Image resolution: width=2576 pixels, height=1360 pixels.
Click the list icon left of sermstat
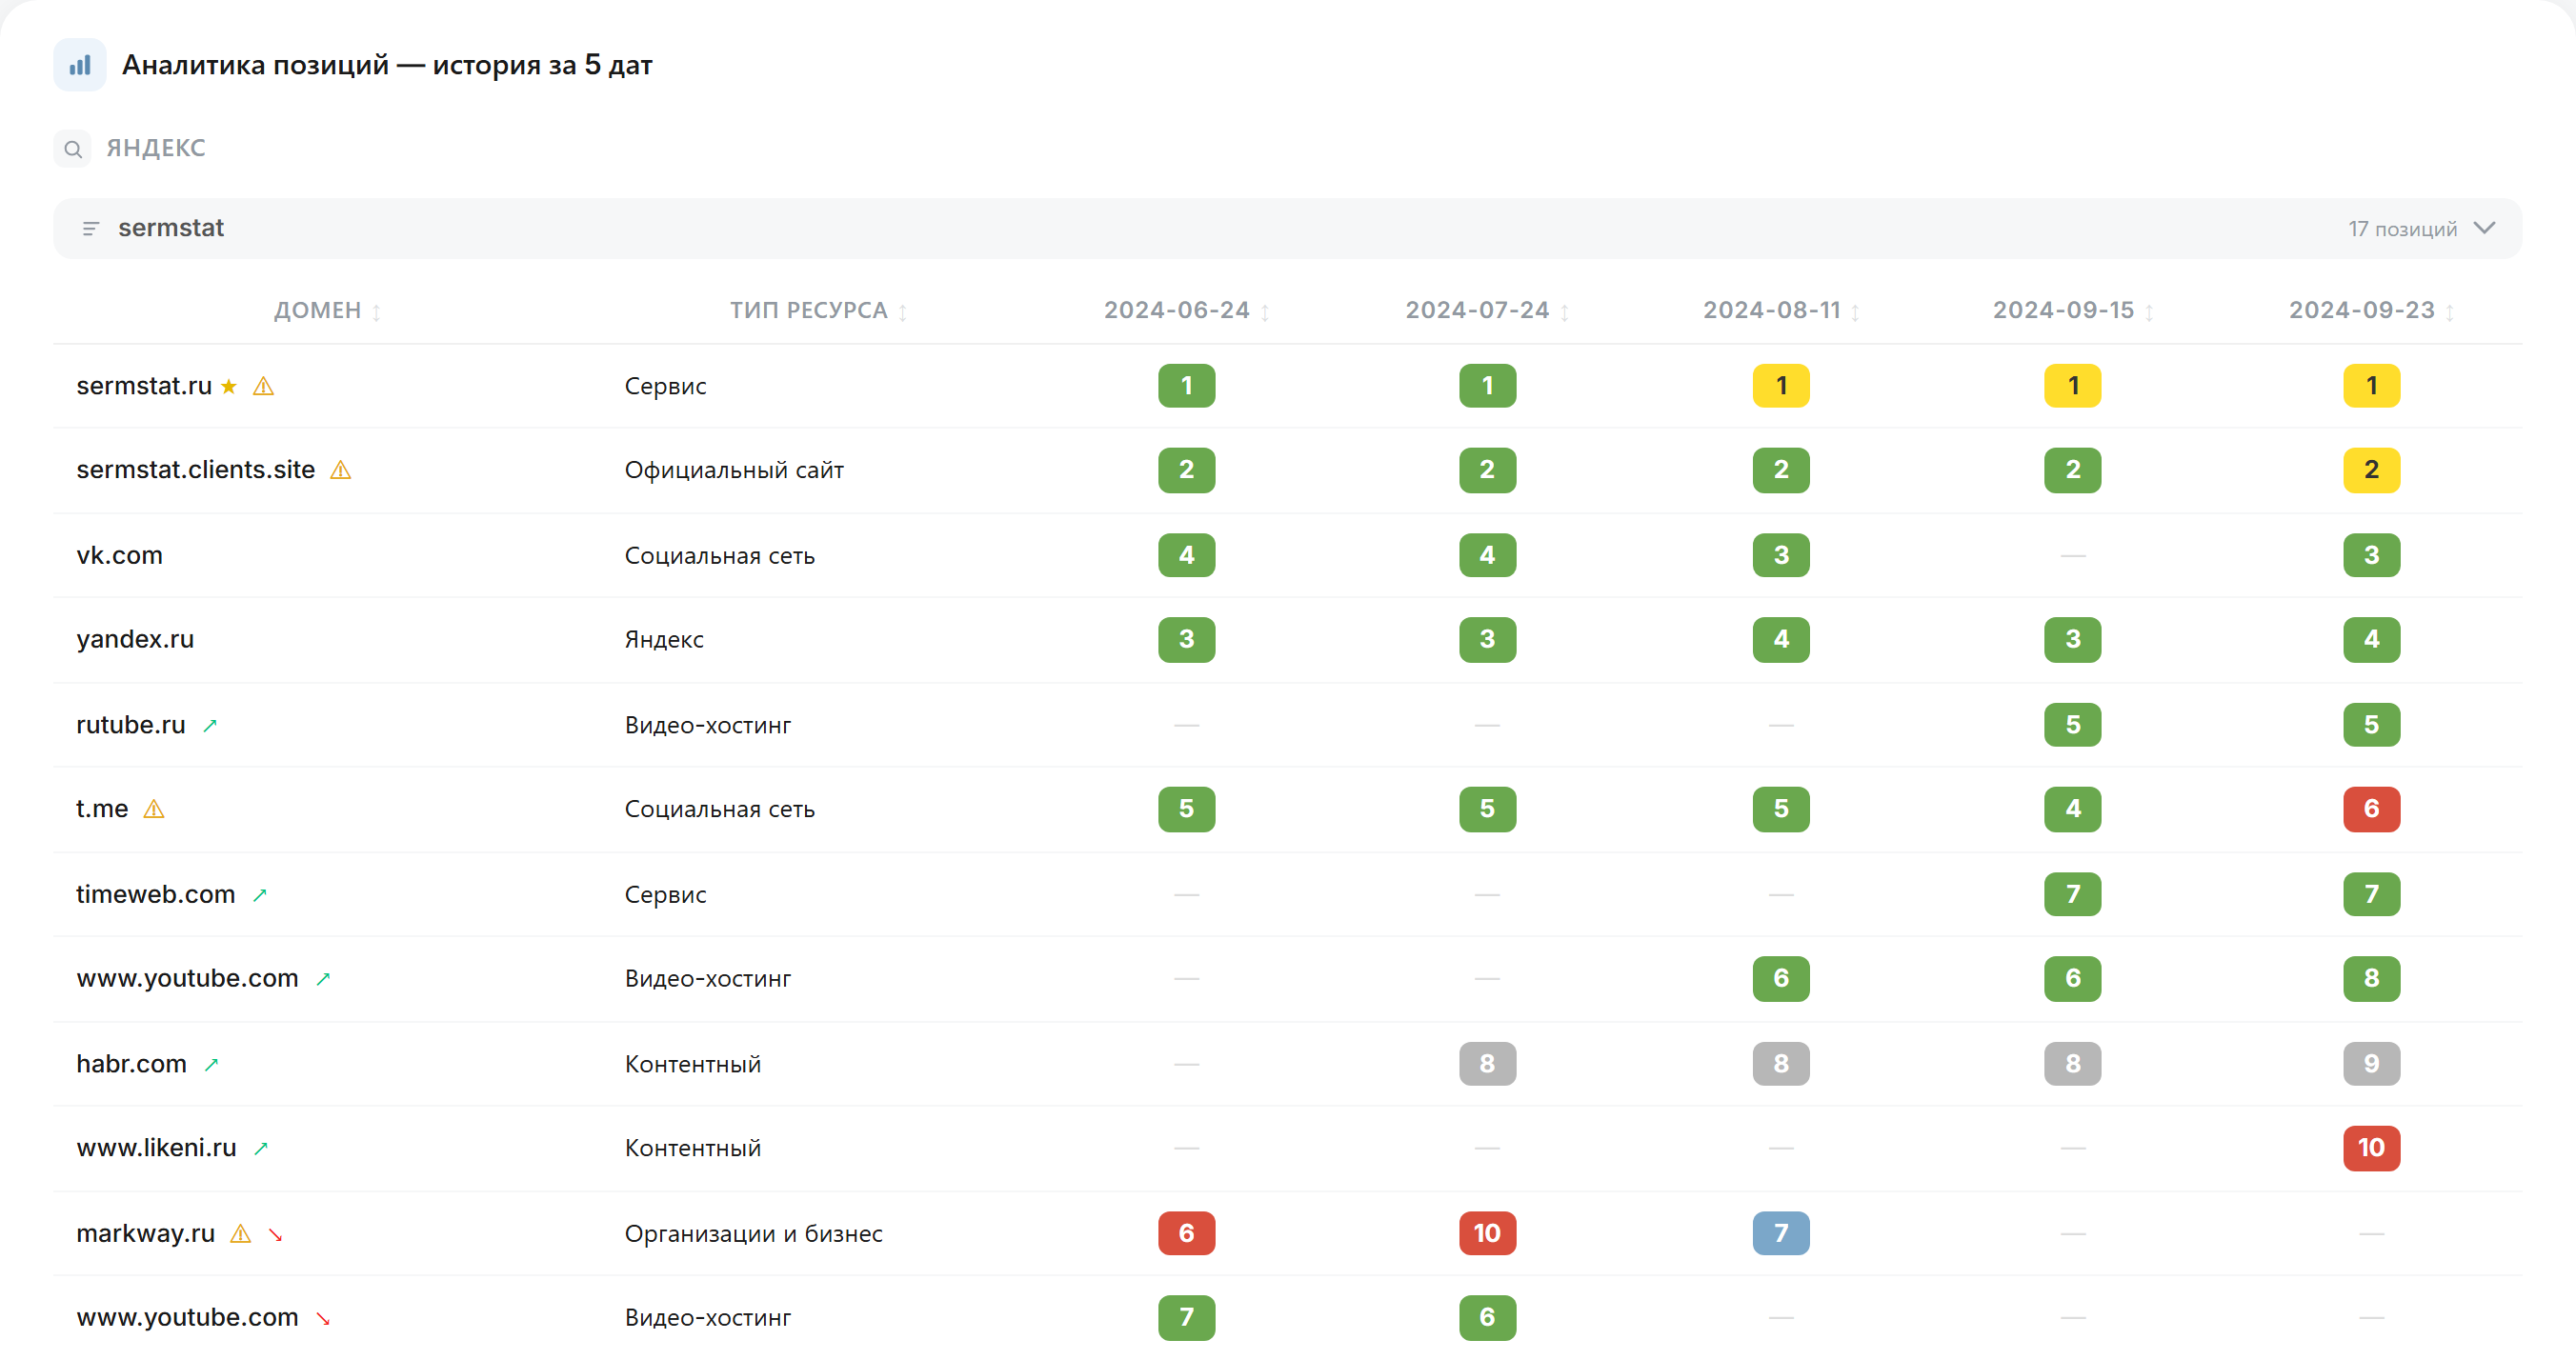coord(91,229)
